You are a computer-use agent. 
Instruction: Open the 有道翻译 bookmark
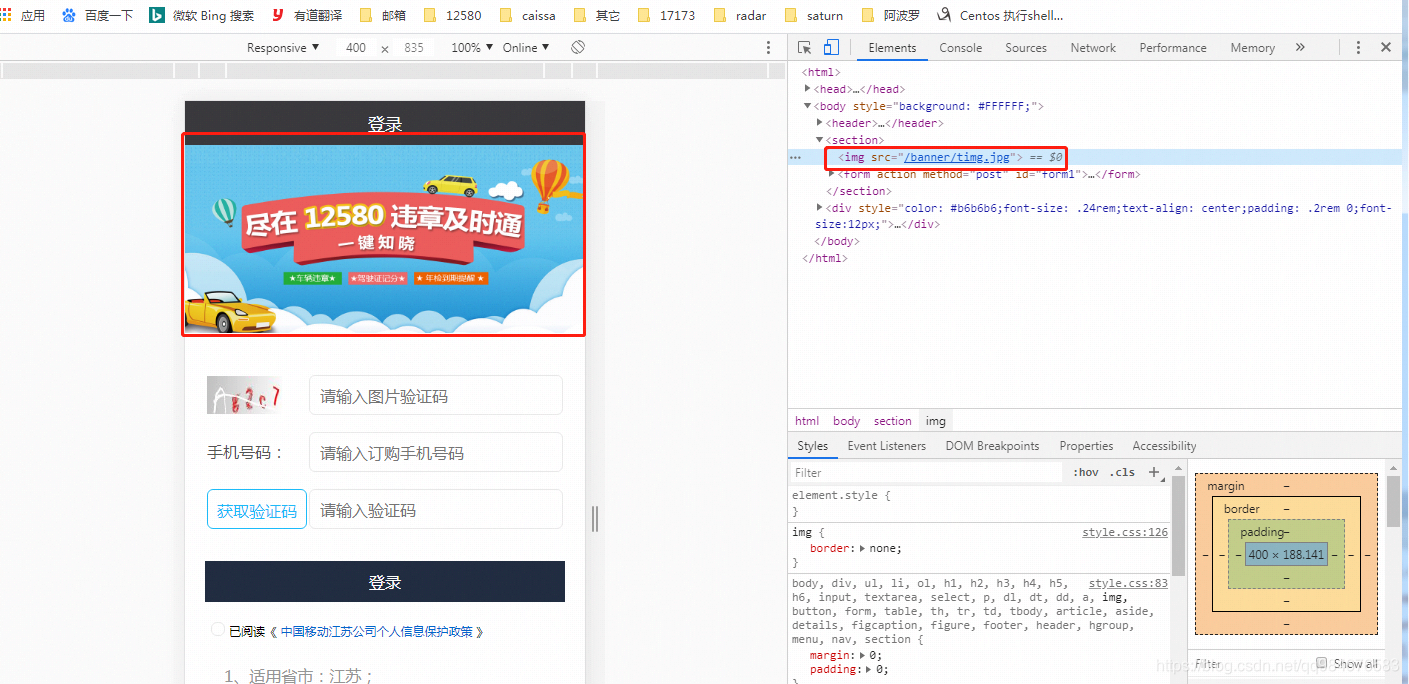(306, 15)
